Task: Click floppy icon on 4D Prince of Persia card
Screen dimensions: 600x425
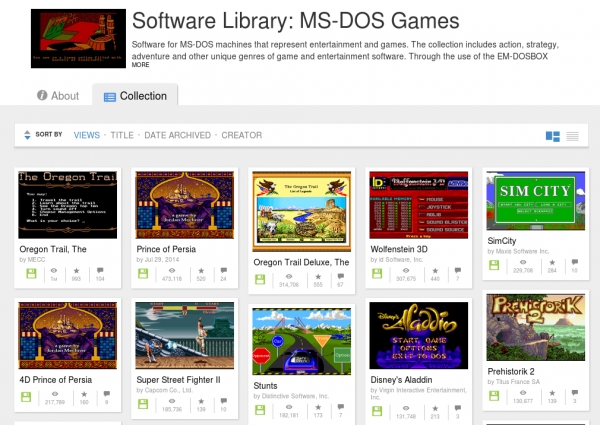Action: pos(26,397)
